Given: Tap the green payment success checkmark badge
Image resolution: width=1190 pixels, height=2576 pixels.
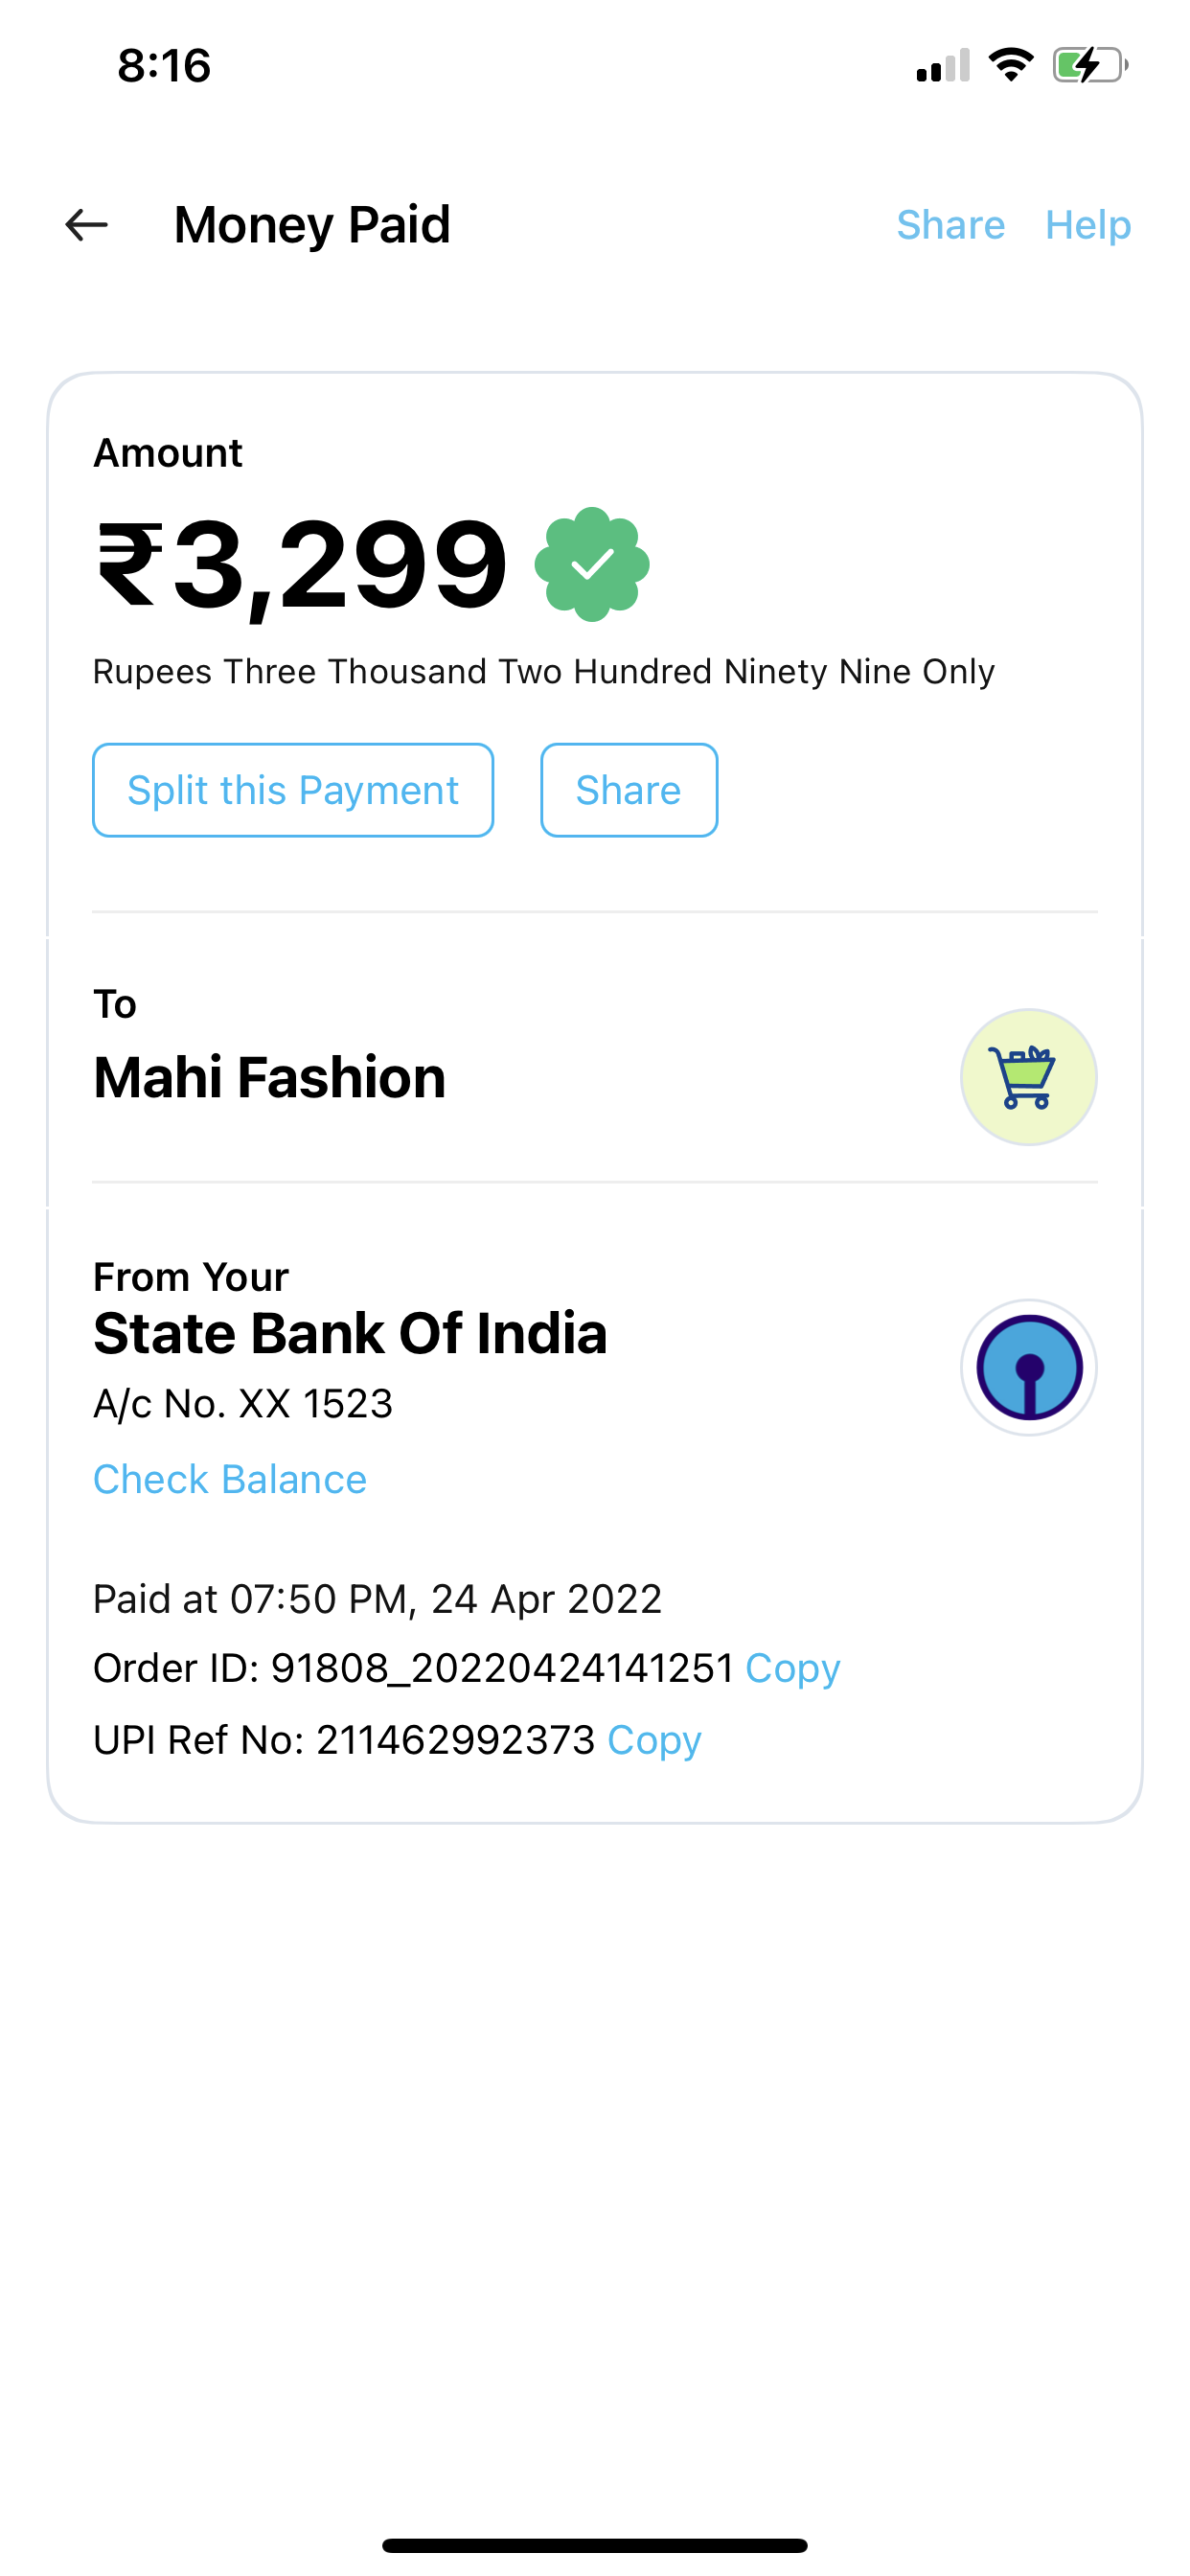Looking at the screenshot, I should [592, 565].
